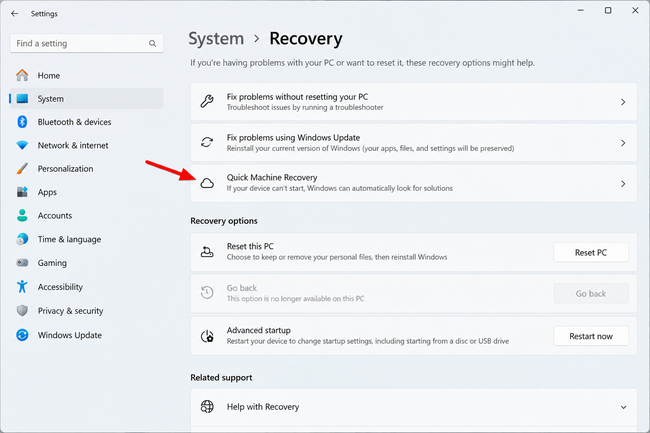Click the Privacy shield icon
The image size is (650, 433).
pos(22,311)
